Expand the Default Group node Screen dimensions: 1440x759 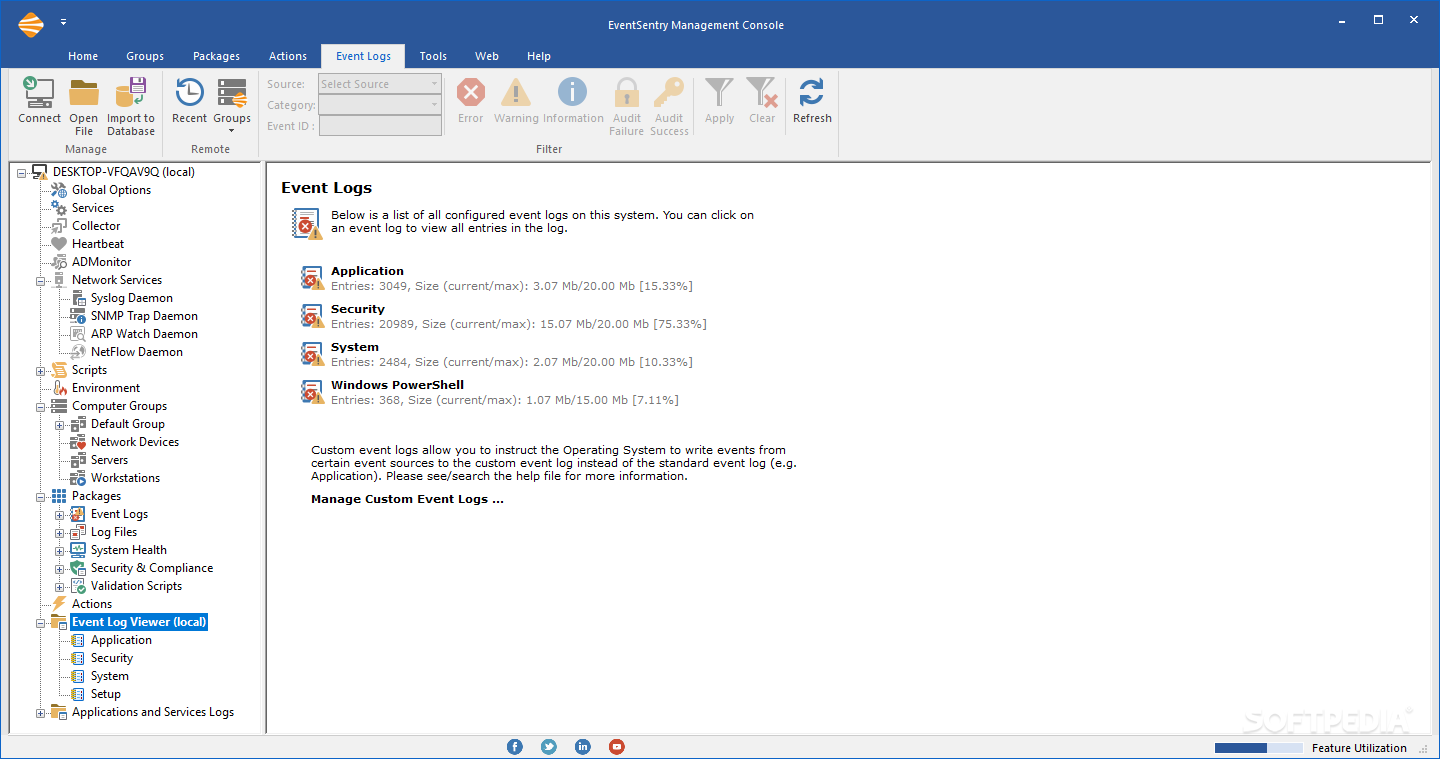click(60, 424)
